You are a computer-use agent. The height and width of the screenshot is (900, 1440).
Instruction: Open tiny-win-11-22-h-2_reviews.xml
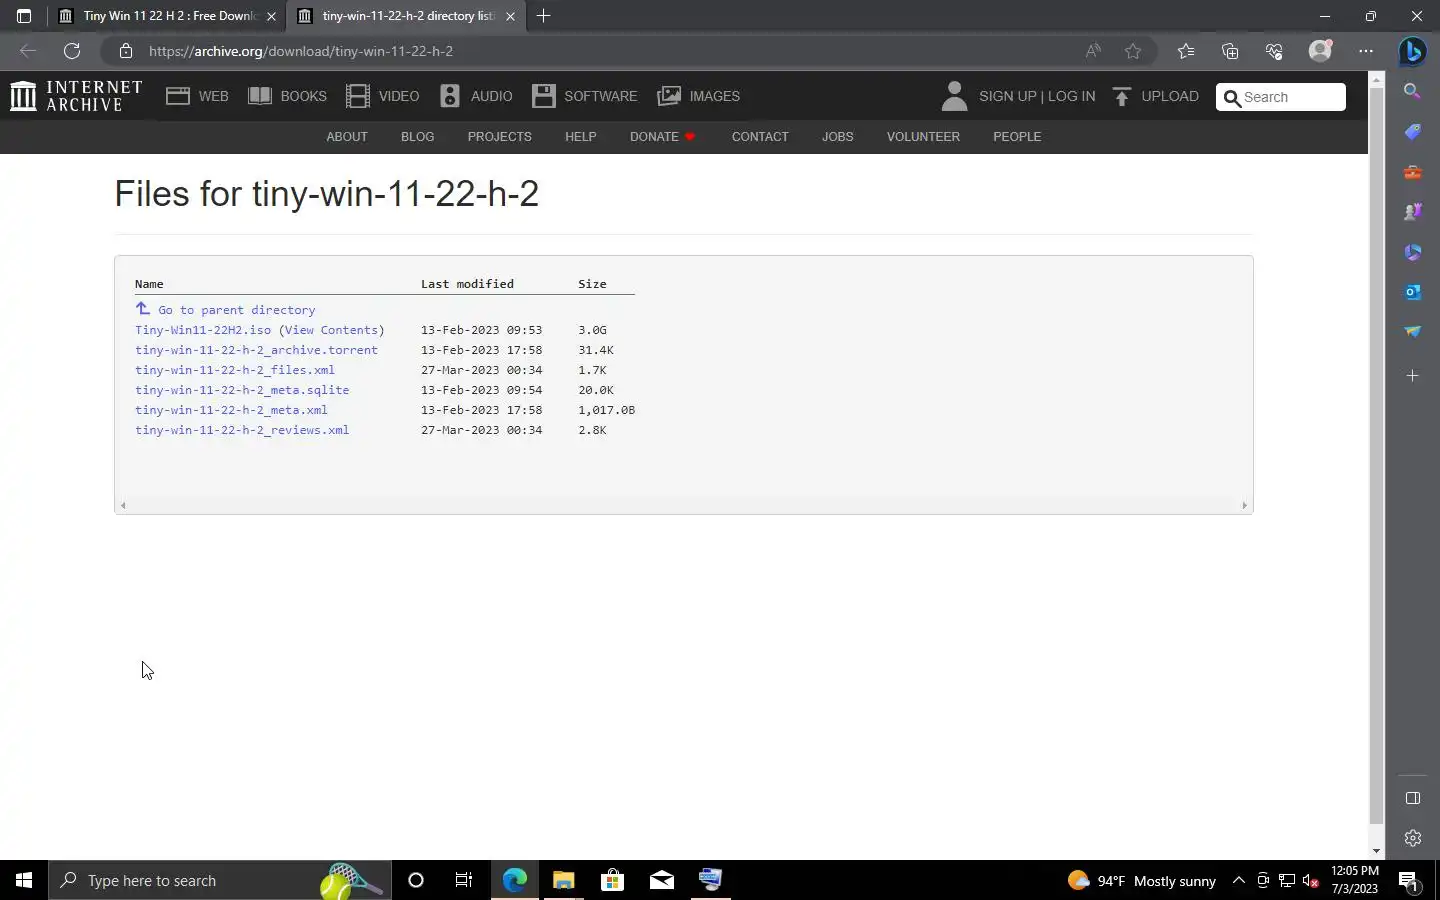242,430
